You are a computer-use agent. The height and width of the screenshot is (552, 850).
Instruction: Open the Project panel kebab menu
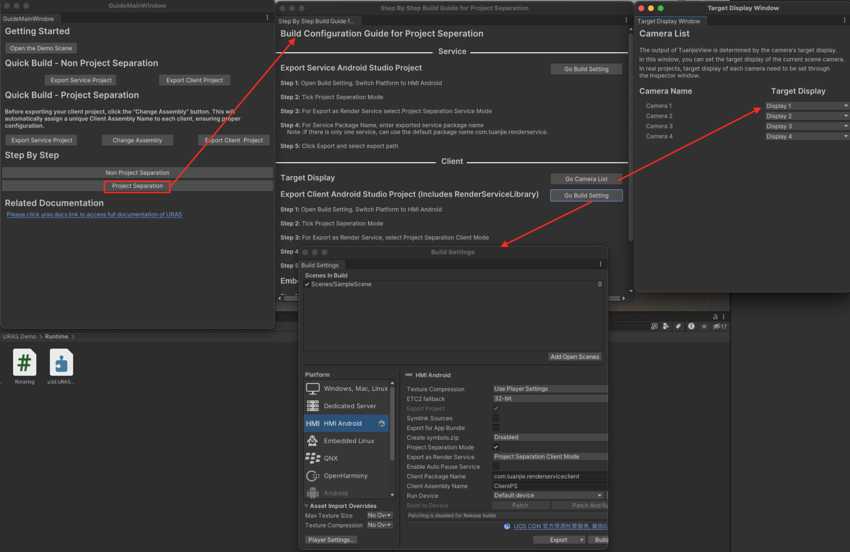tap(724, 316)
